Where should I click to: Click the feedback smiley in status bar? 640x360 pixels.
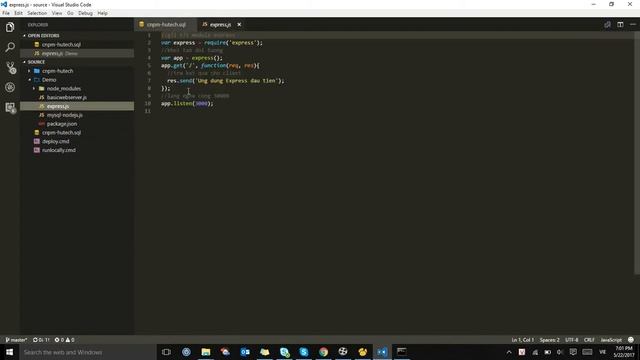pyautogui.click(x=631, y=340)
